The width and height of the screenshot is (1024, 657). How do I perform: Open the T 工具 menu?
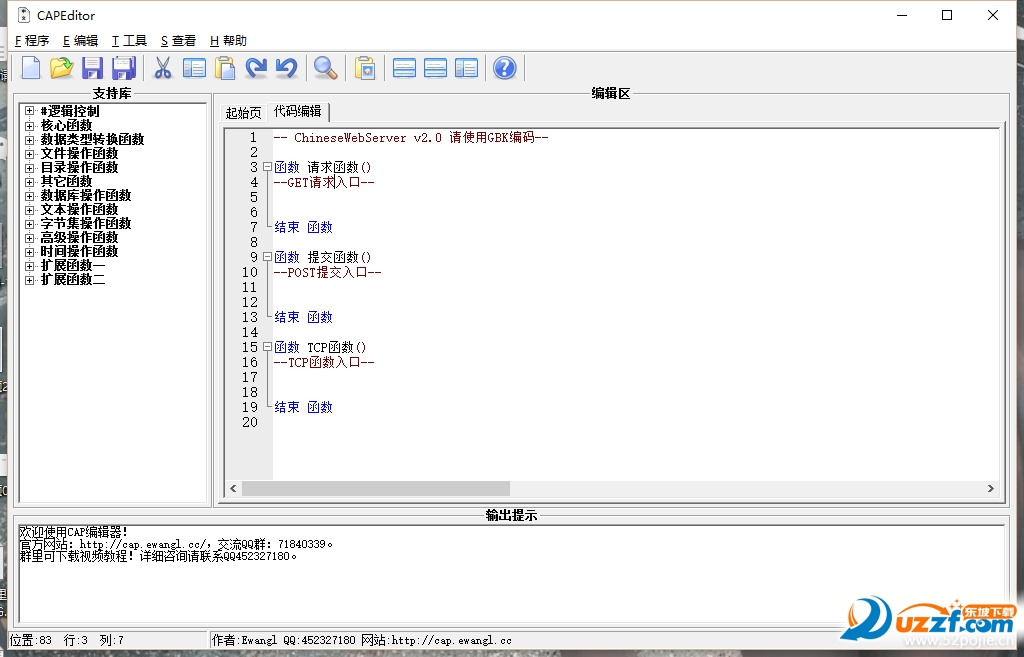pyautogui.click(x=129, y=40)
